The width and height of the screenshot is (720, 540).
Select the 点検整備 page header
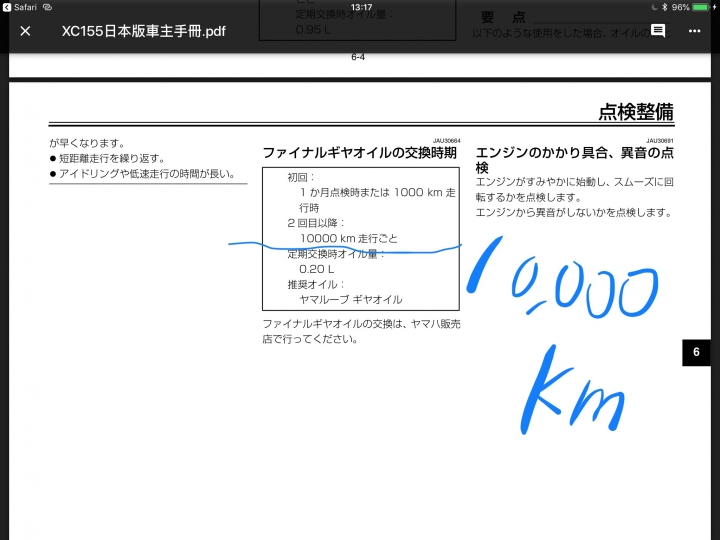pyautogui.click(x=636, y=112)
